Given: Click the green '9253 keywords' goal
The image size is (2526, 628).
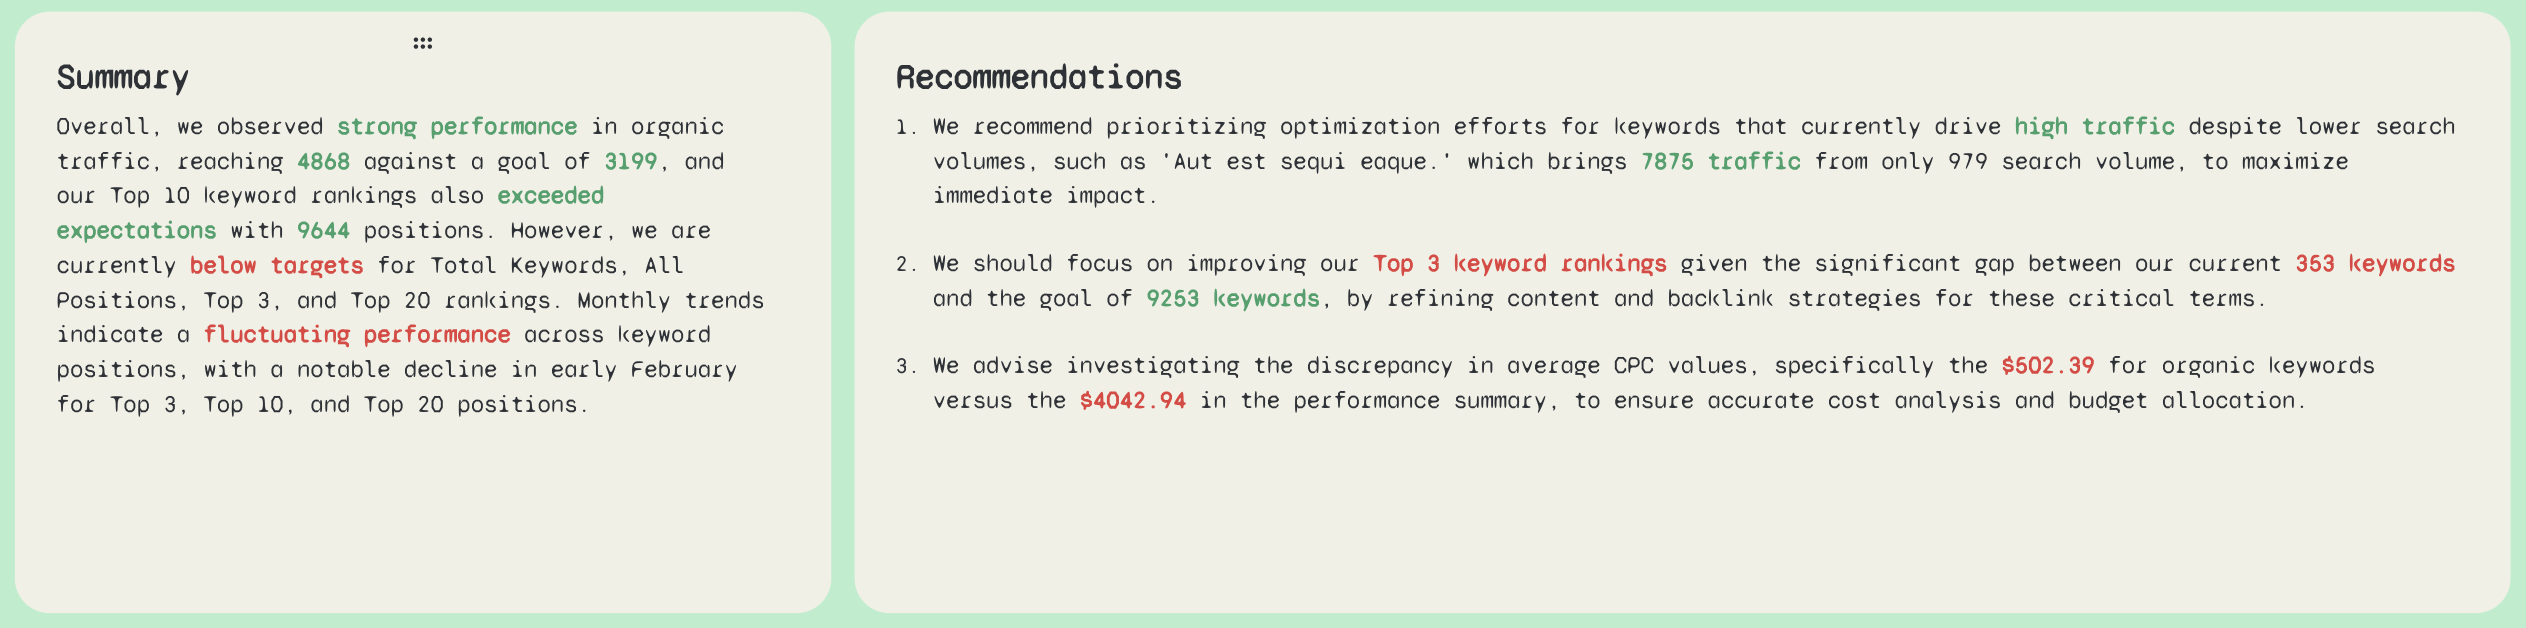Looking at the screenshot, I should [1232, 299].
